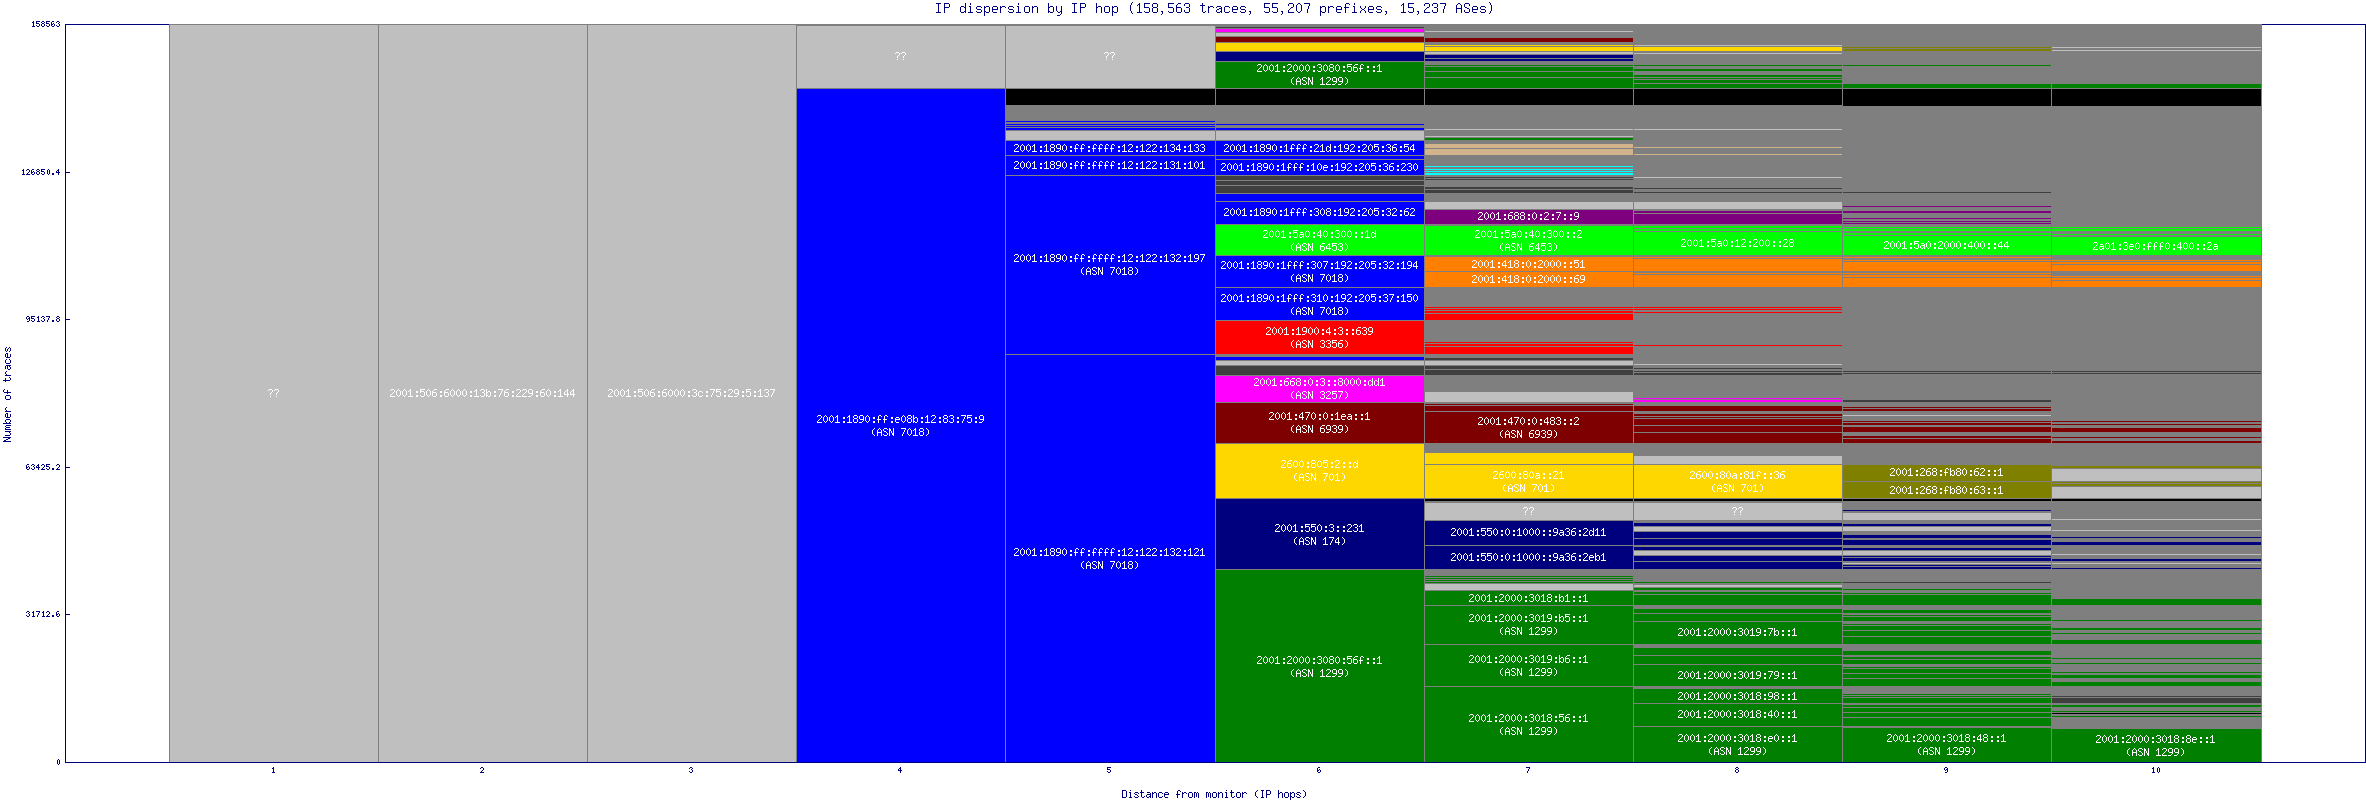Click the 63425.2 y-axis tick value
The width and height of the screenshot is (2366, 800).
[x=43, y=467]
